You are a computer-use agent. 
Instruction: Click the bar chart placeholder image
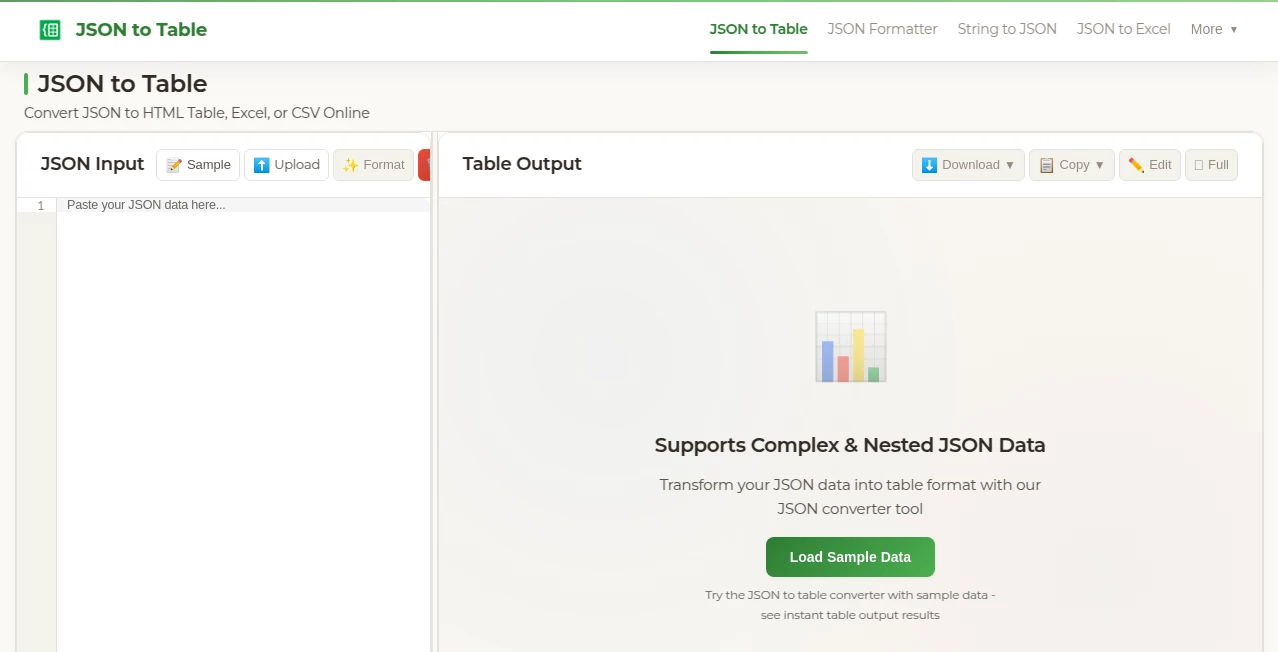[x=849, y=346]
